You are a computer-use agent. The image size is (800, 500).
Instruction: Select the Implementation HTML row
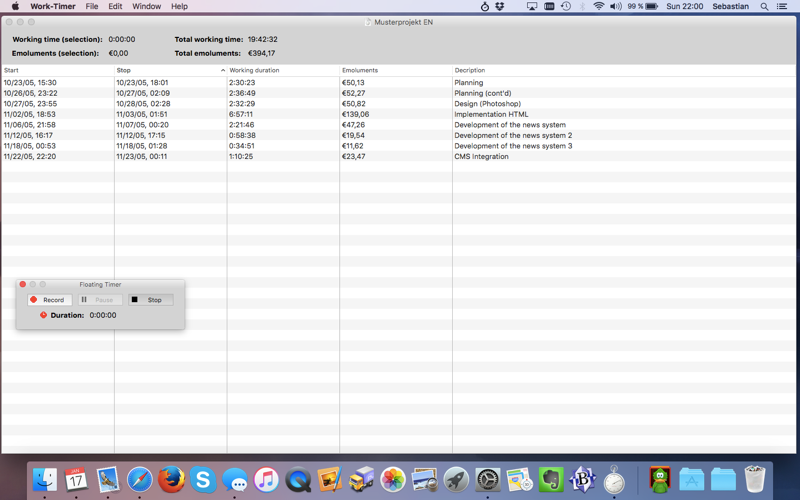[398, 114]
